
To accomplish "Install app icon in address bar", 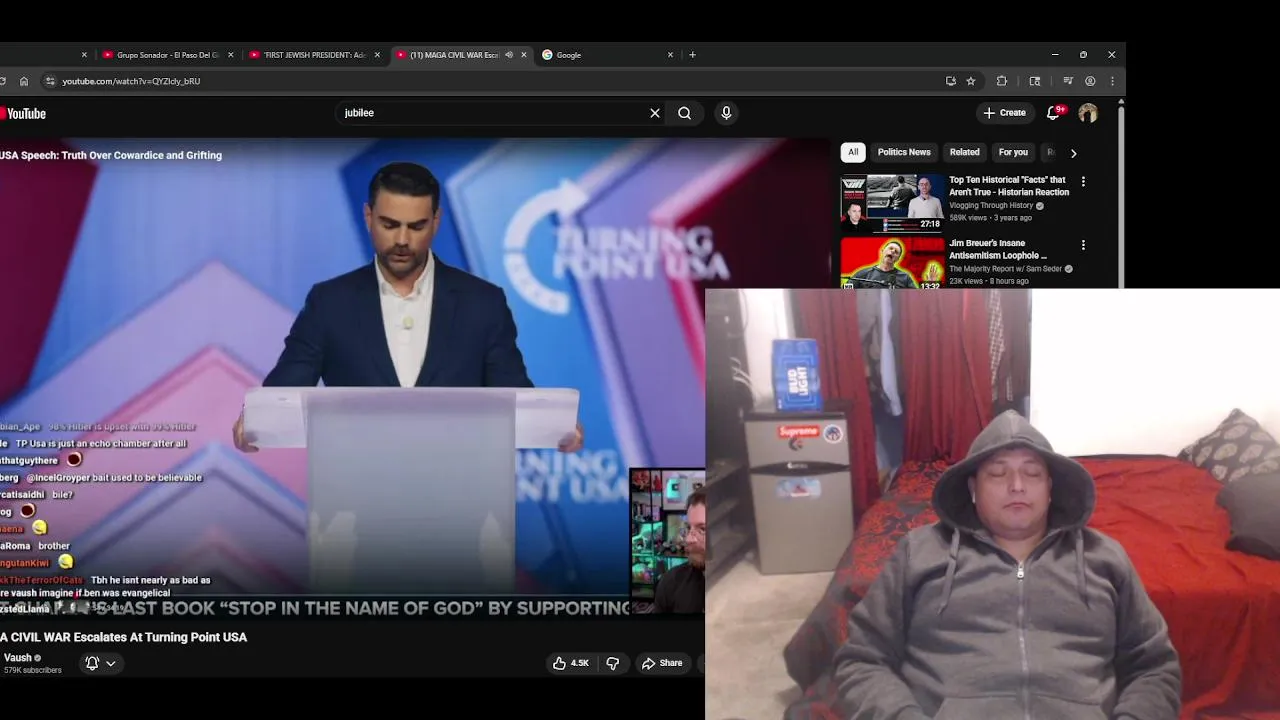I will click(x=950, y=81).
